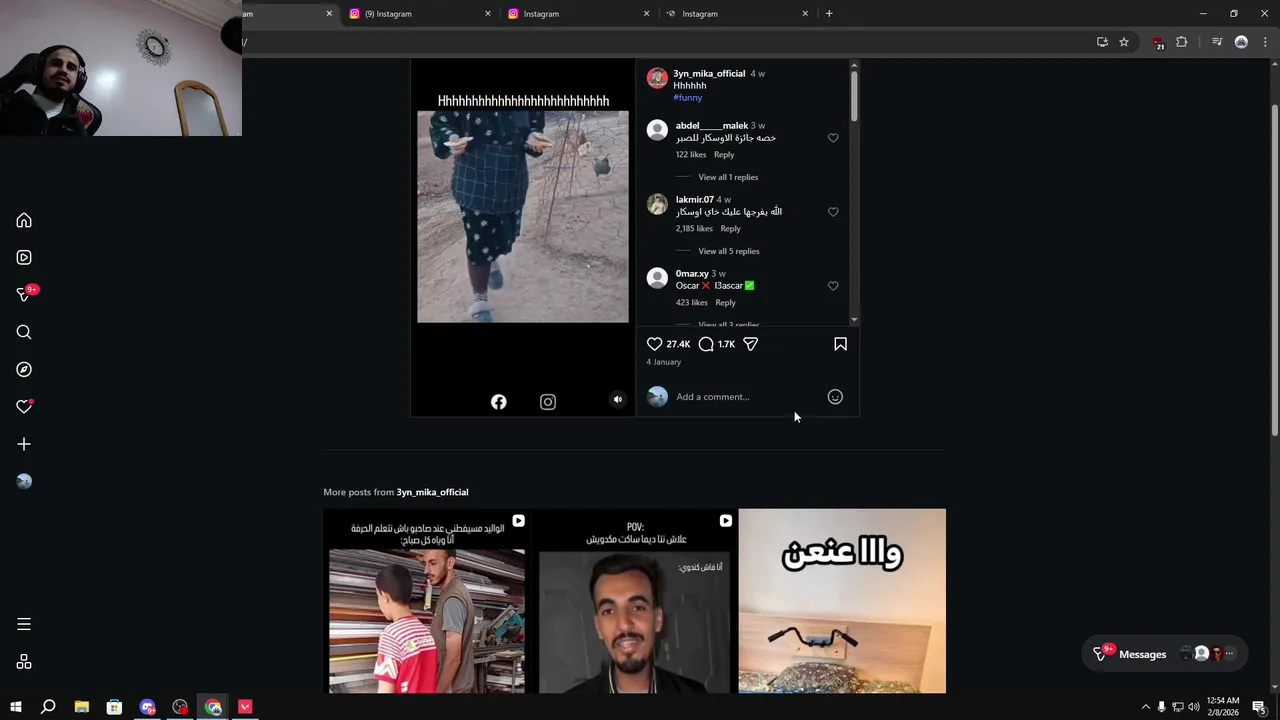Open the Meta apps grid icon in sidebar
The height and width of the screenshot is (720, 1280).
(24, 662)
